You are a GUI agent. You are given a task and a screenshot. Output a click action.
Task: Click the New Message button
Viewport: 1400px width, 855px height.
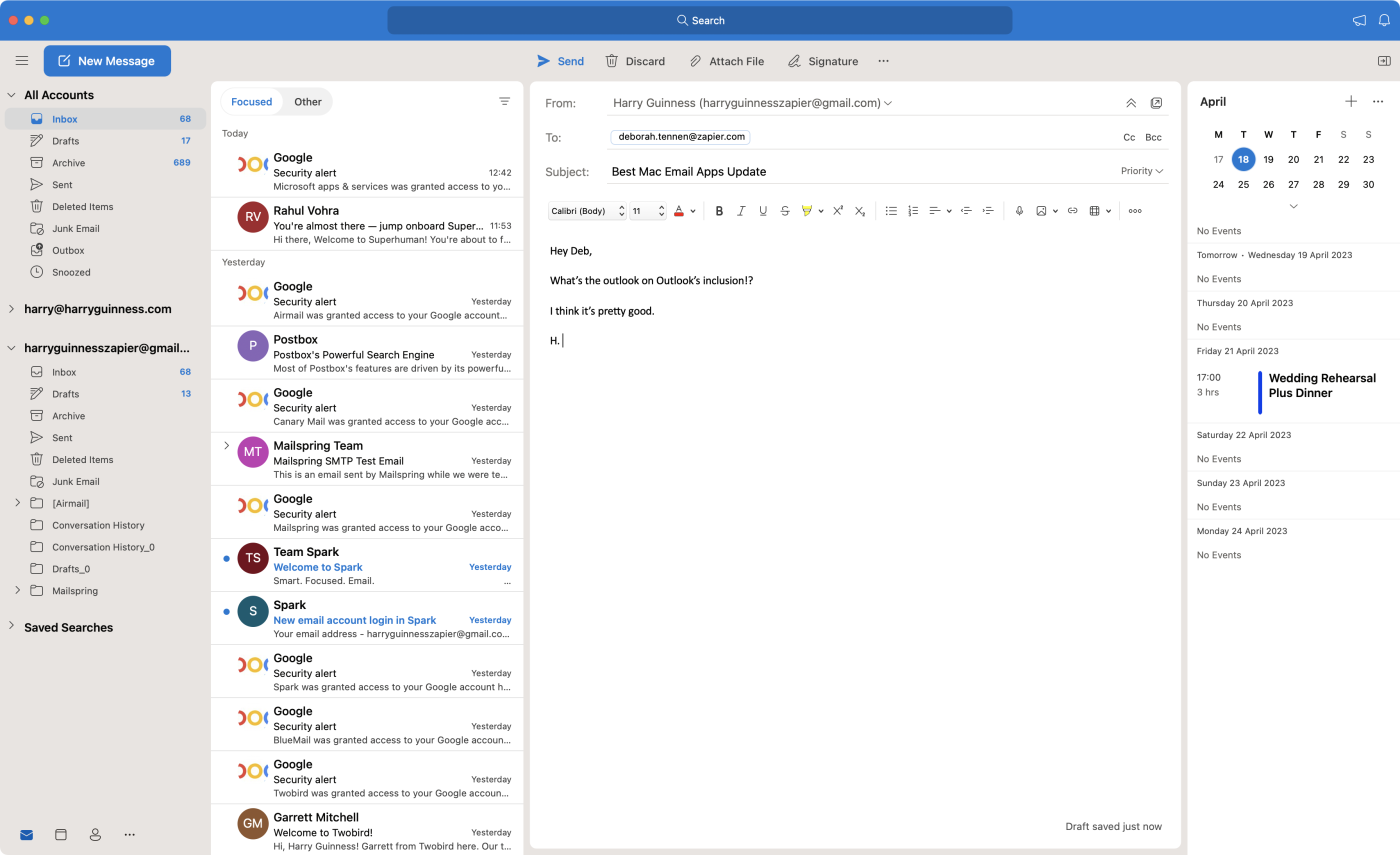107,60
